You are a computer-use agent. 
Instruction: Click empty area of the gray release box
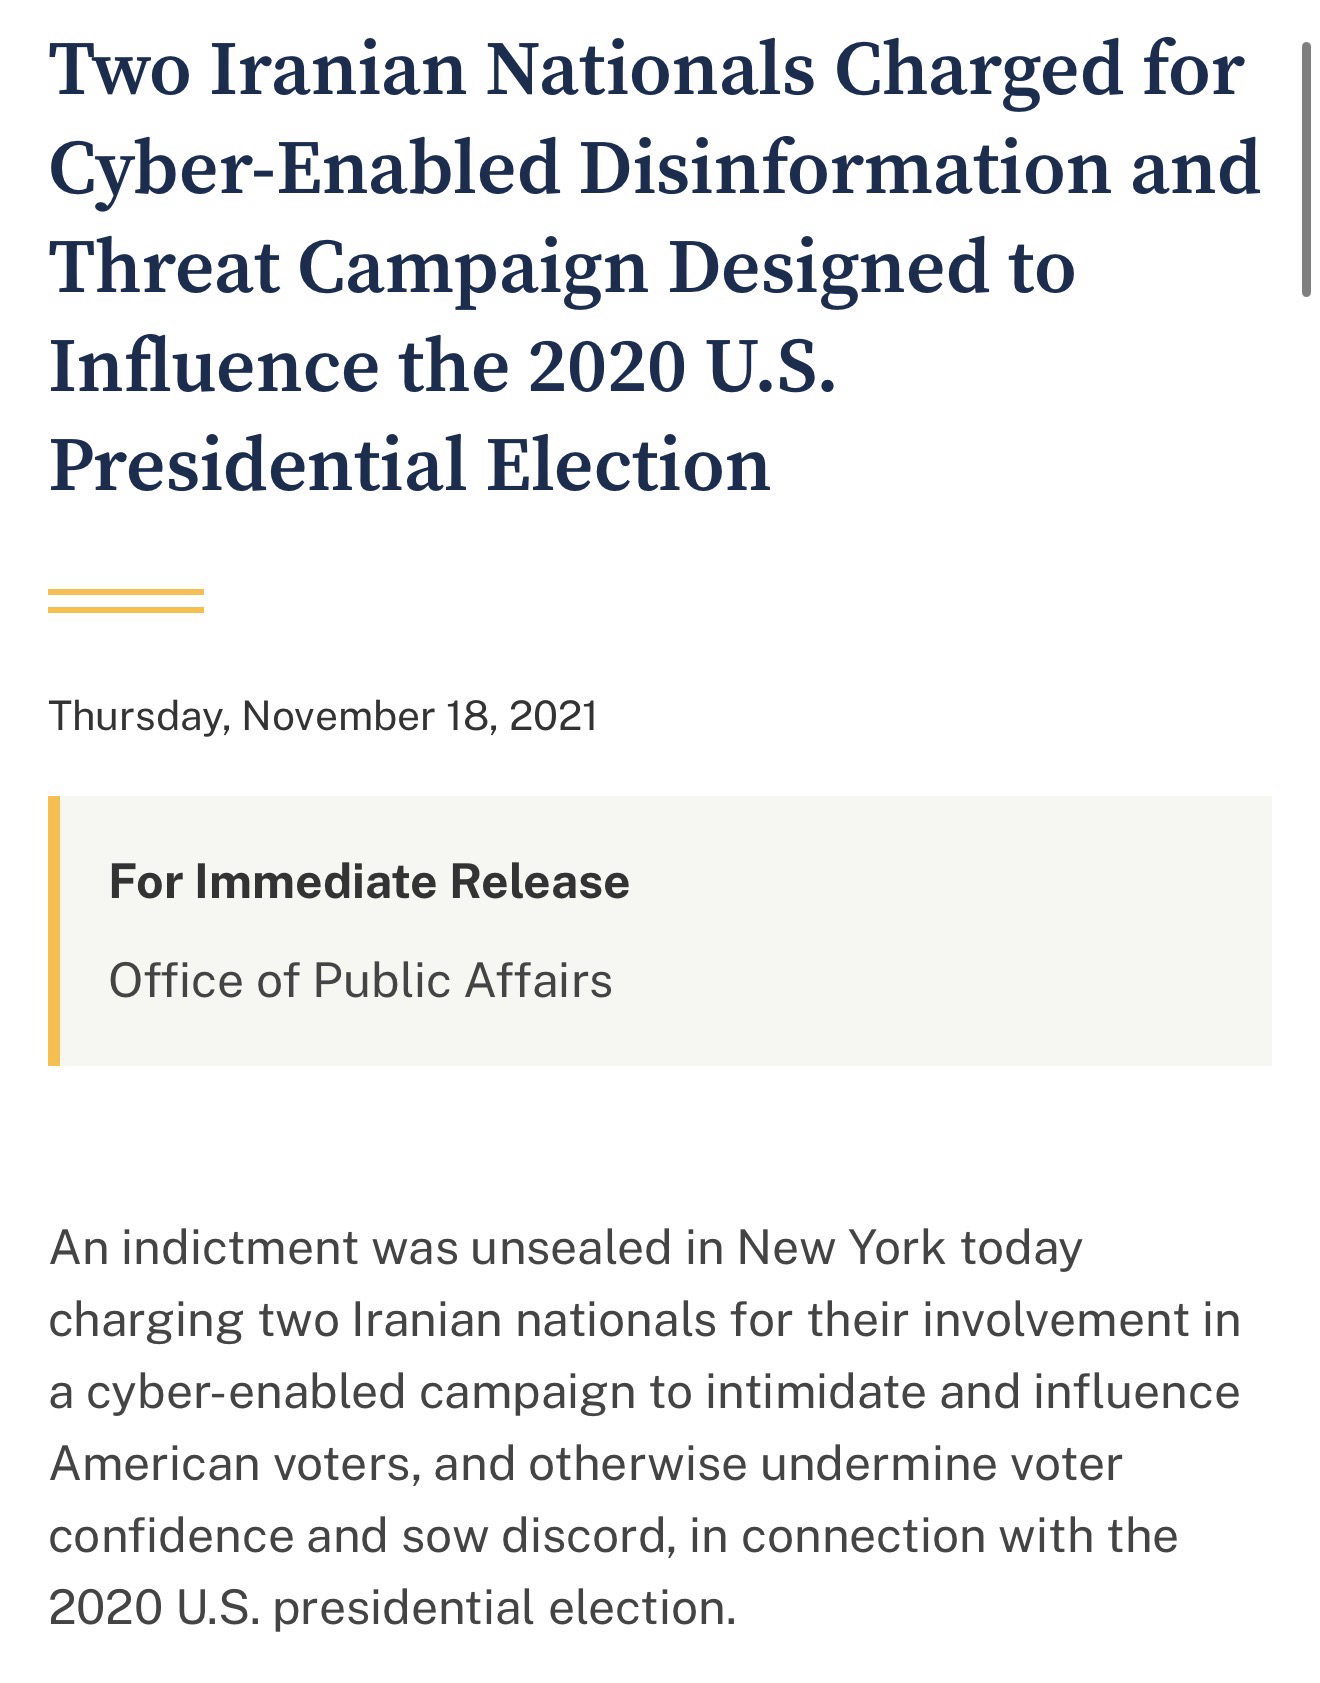pos(950,930)
